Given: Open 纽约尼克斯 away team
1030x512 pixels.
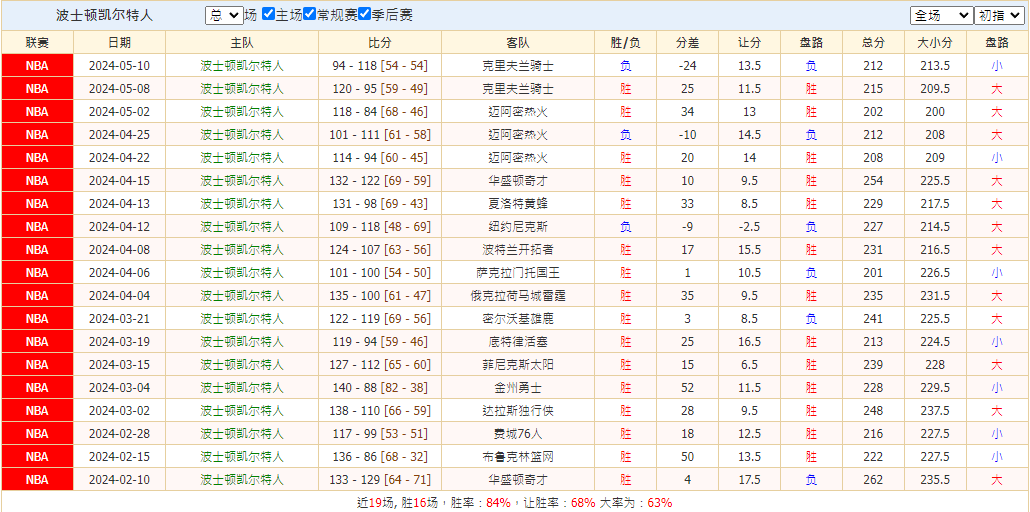Looking at the screenshot, I should [x=518, y=227].
